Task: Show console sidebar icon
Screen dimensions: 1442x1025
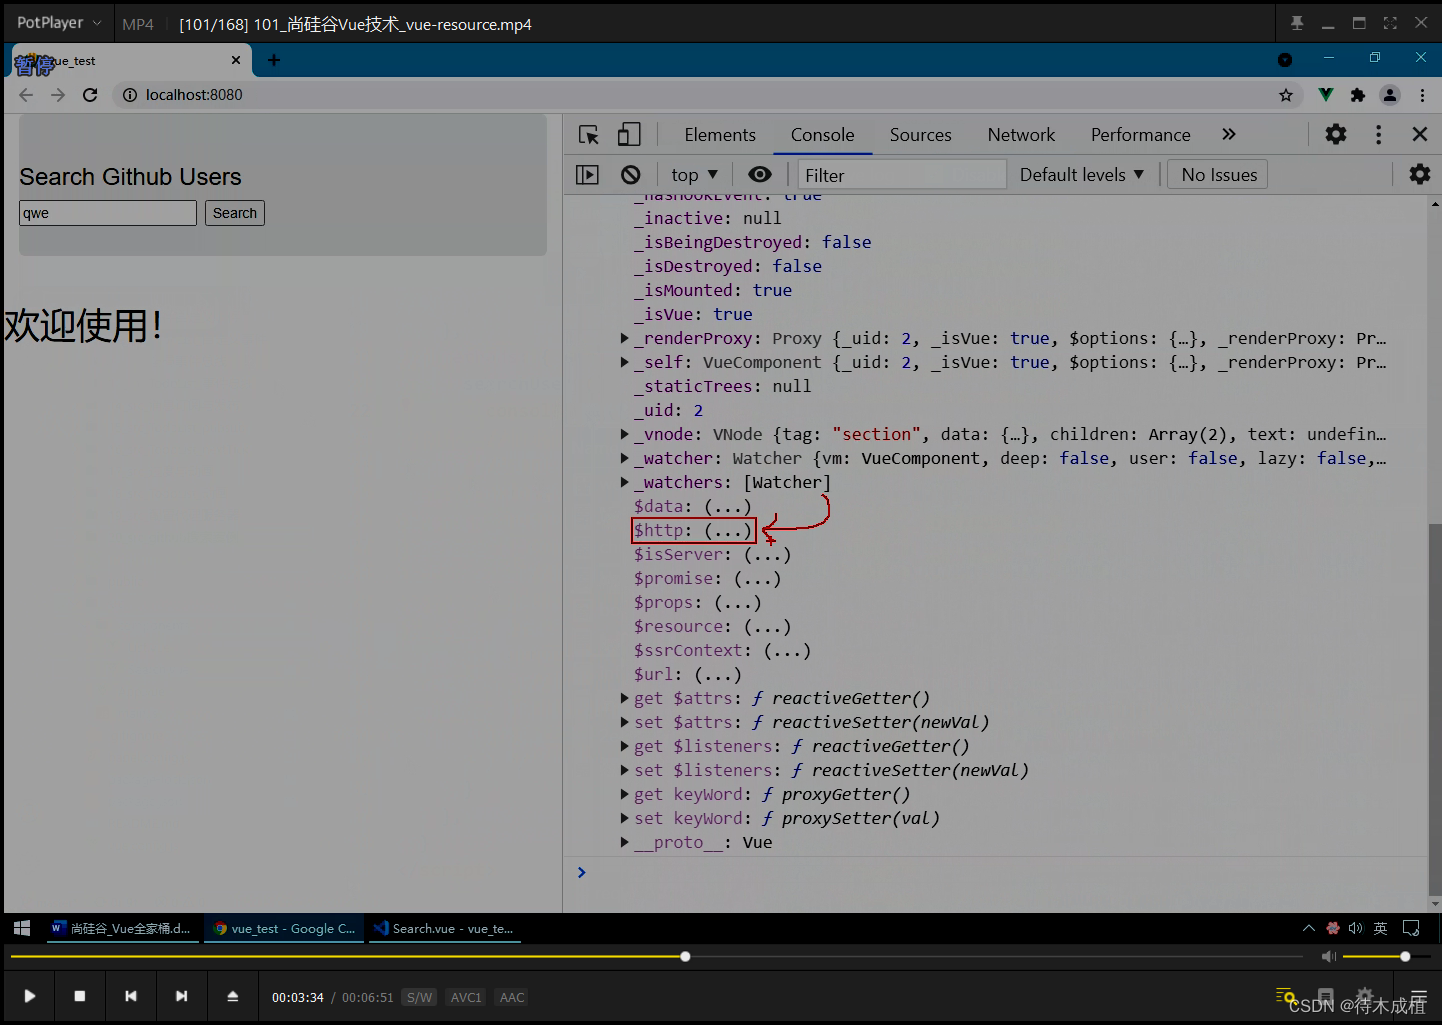Action: (x=587, y=175)
